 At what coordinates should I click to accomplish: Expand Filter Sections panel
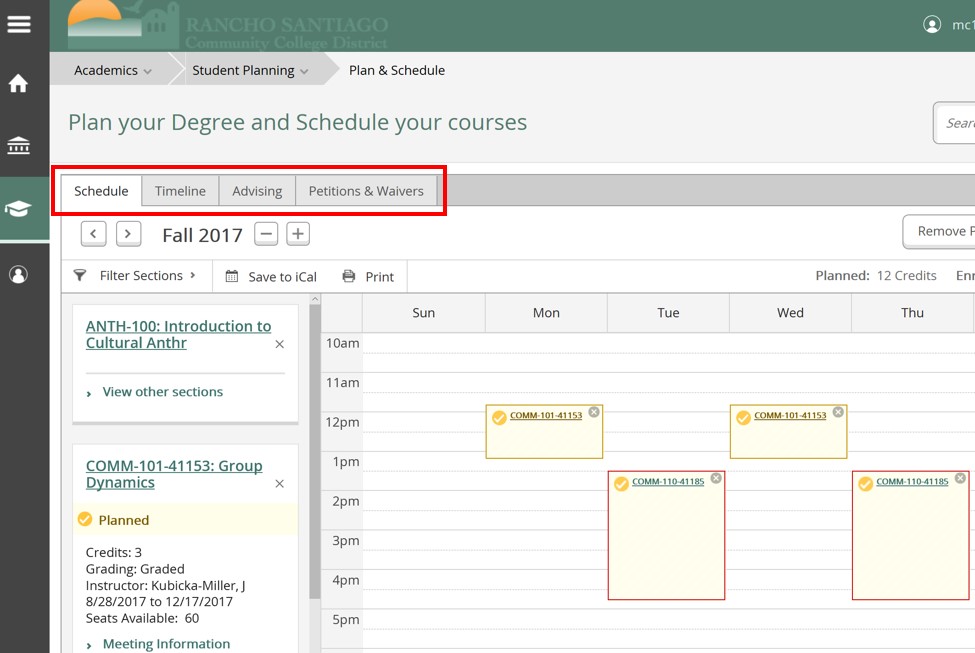[x=136, y=276]
